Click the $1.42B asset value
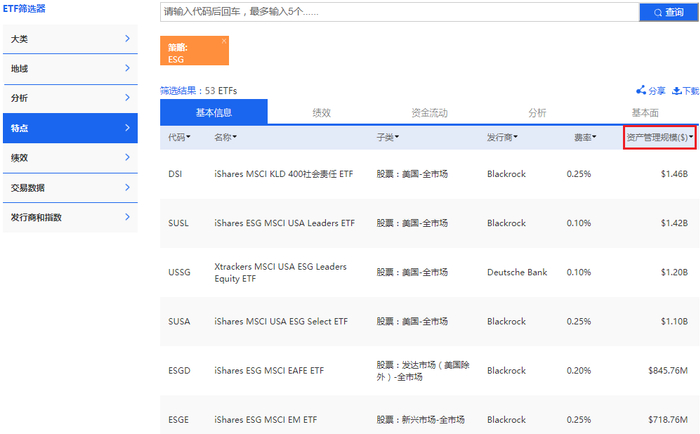Viewport: 700px width, 434px height. (x=674, y=223)
